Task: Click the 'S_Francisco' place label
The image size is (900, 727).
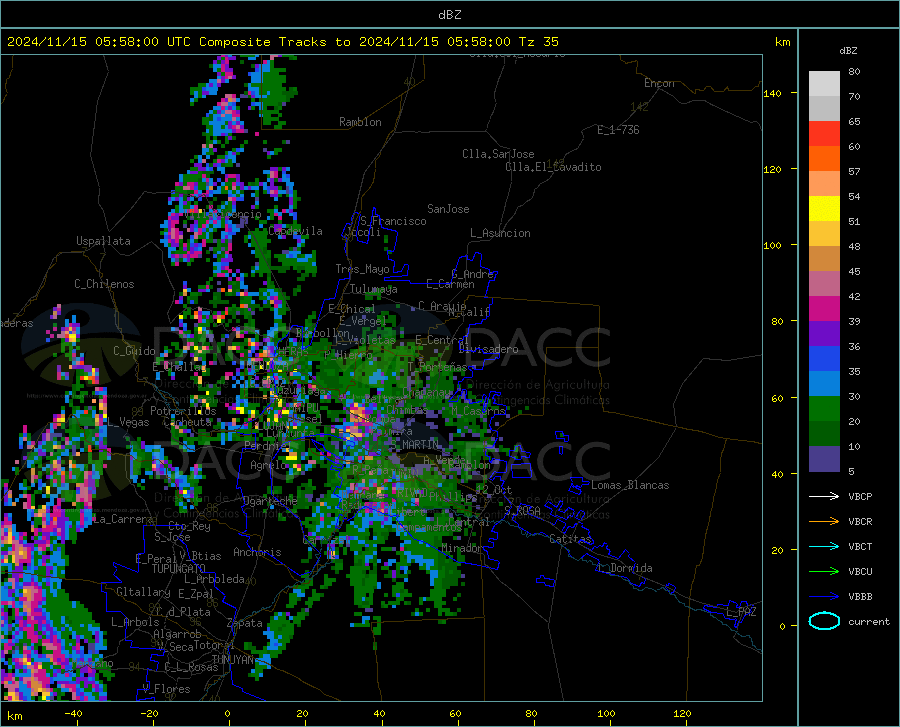Action: [393, 221]
